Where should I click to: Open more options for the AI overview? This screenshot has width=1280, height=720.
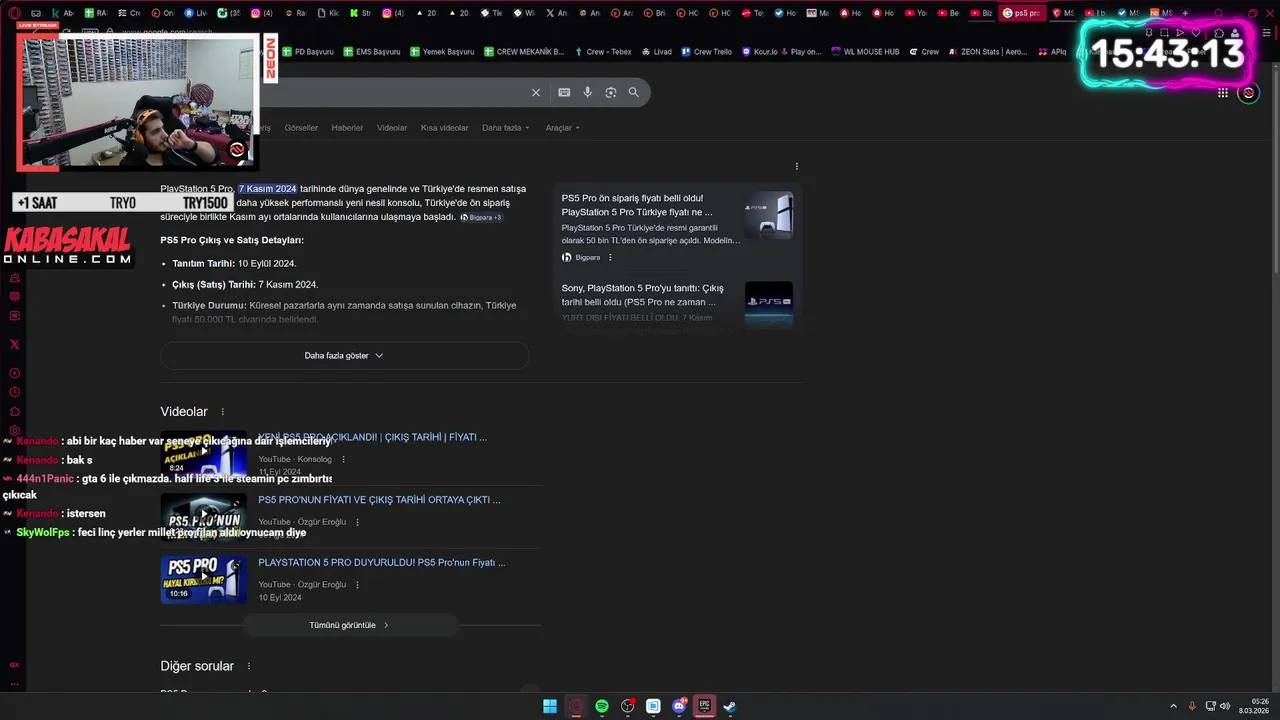click(x=797, y=166)
